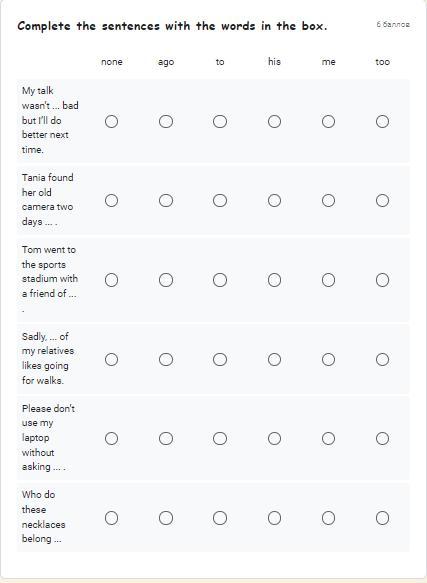The image size is (427, 583).
Task: Pick 'me' for Tom's sports stadium sentence
Action: click(x=328, y=280)
